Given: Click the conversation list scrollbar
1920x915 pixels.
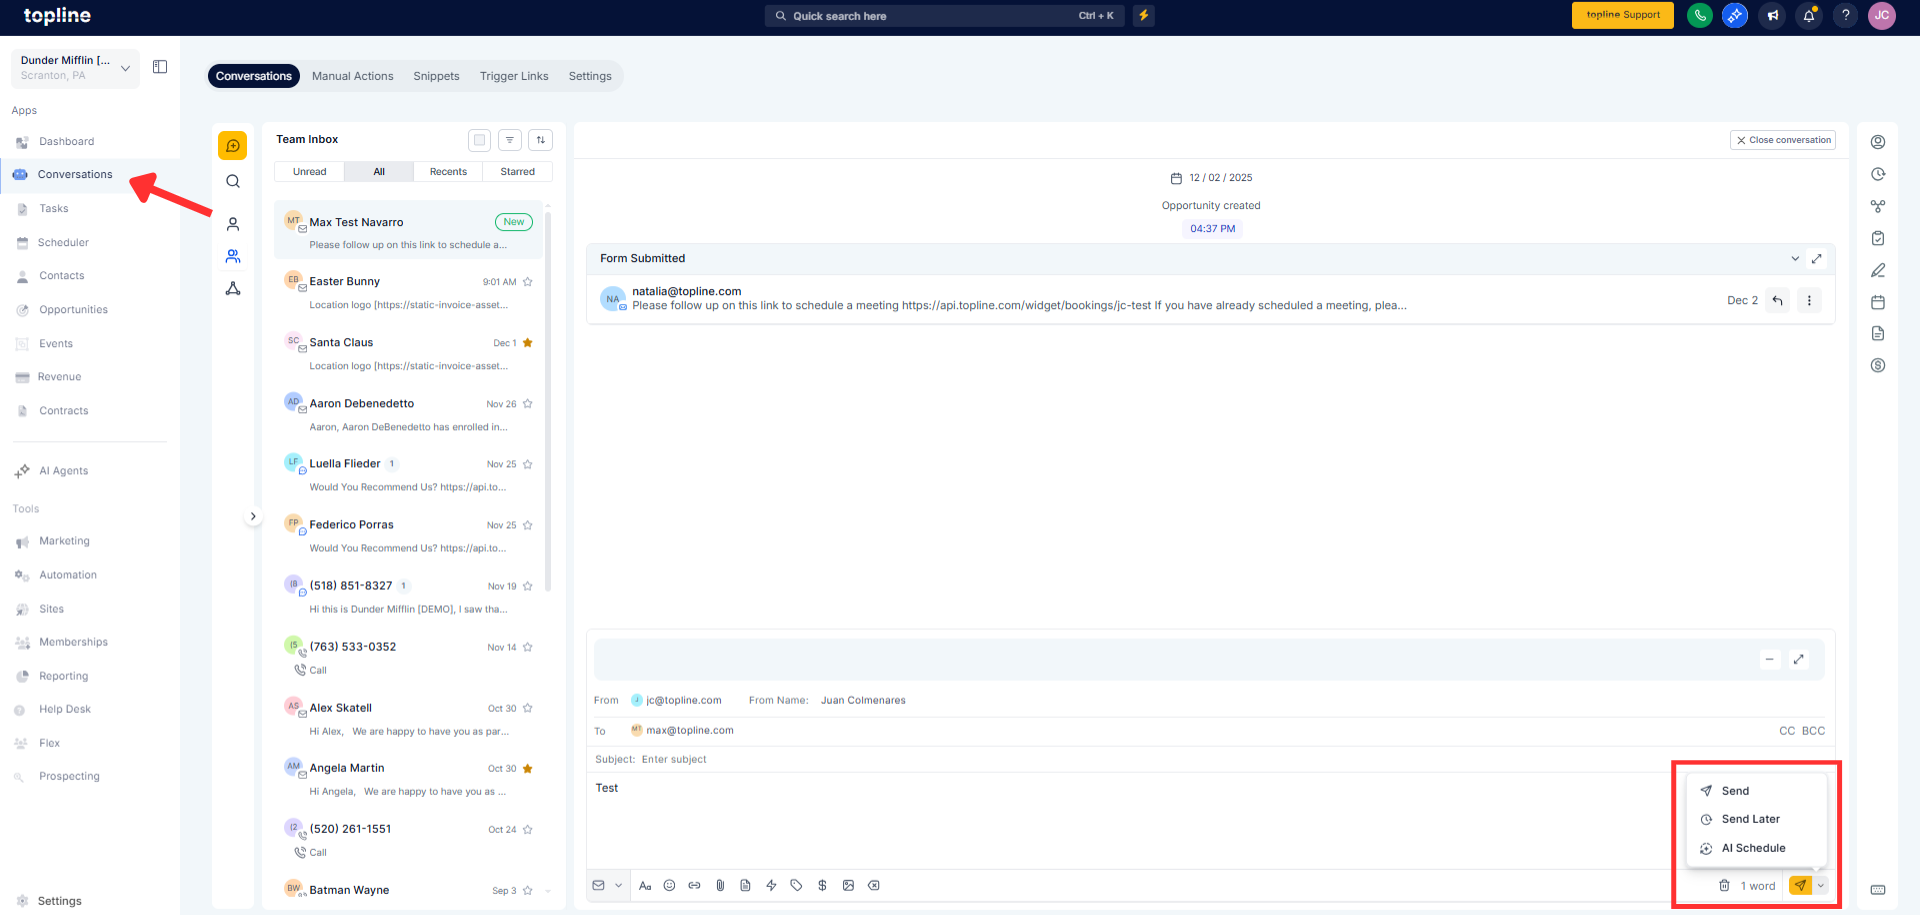Looking at the screenshot, I should click(x=548, y=400).
